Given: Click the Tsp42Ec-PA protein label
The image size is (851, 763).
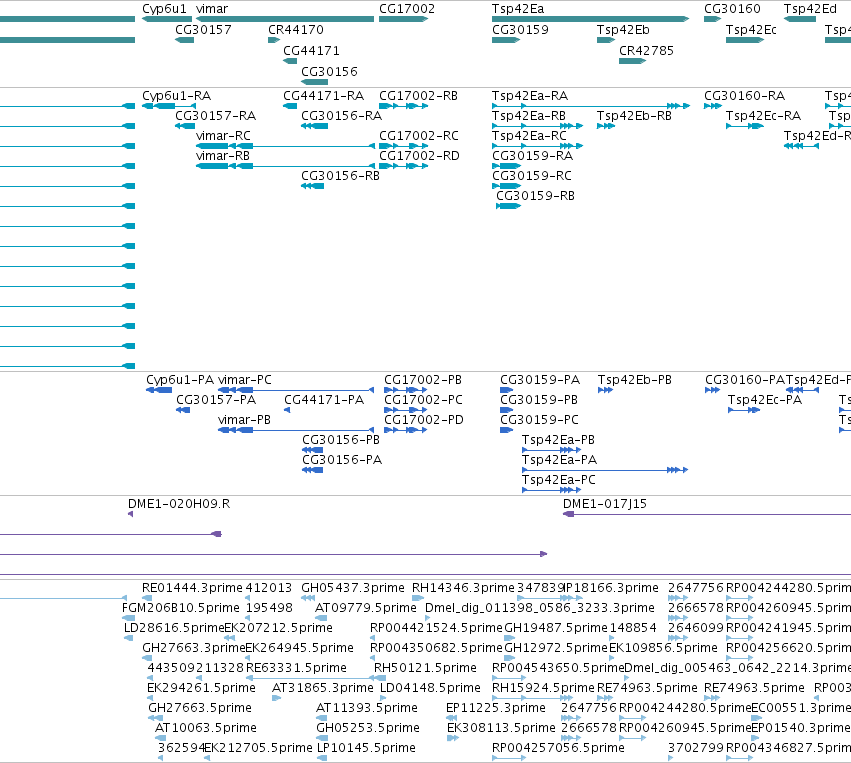Looking at the screenshot, I should 765,400.
